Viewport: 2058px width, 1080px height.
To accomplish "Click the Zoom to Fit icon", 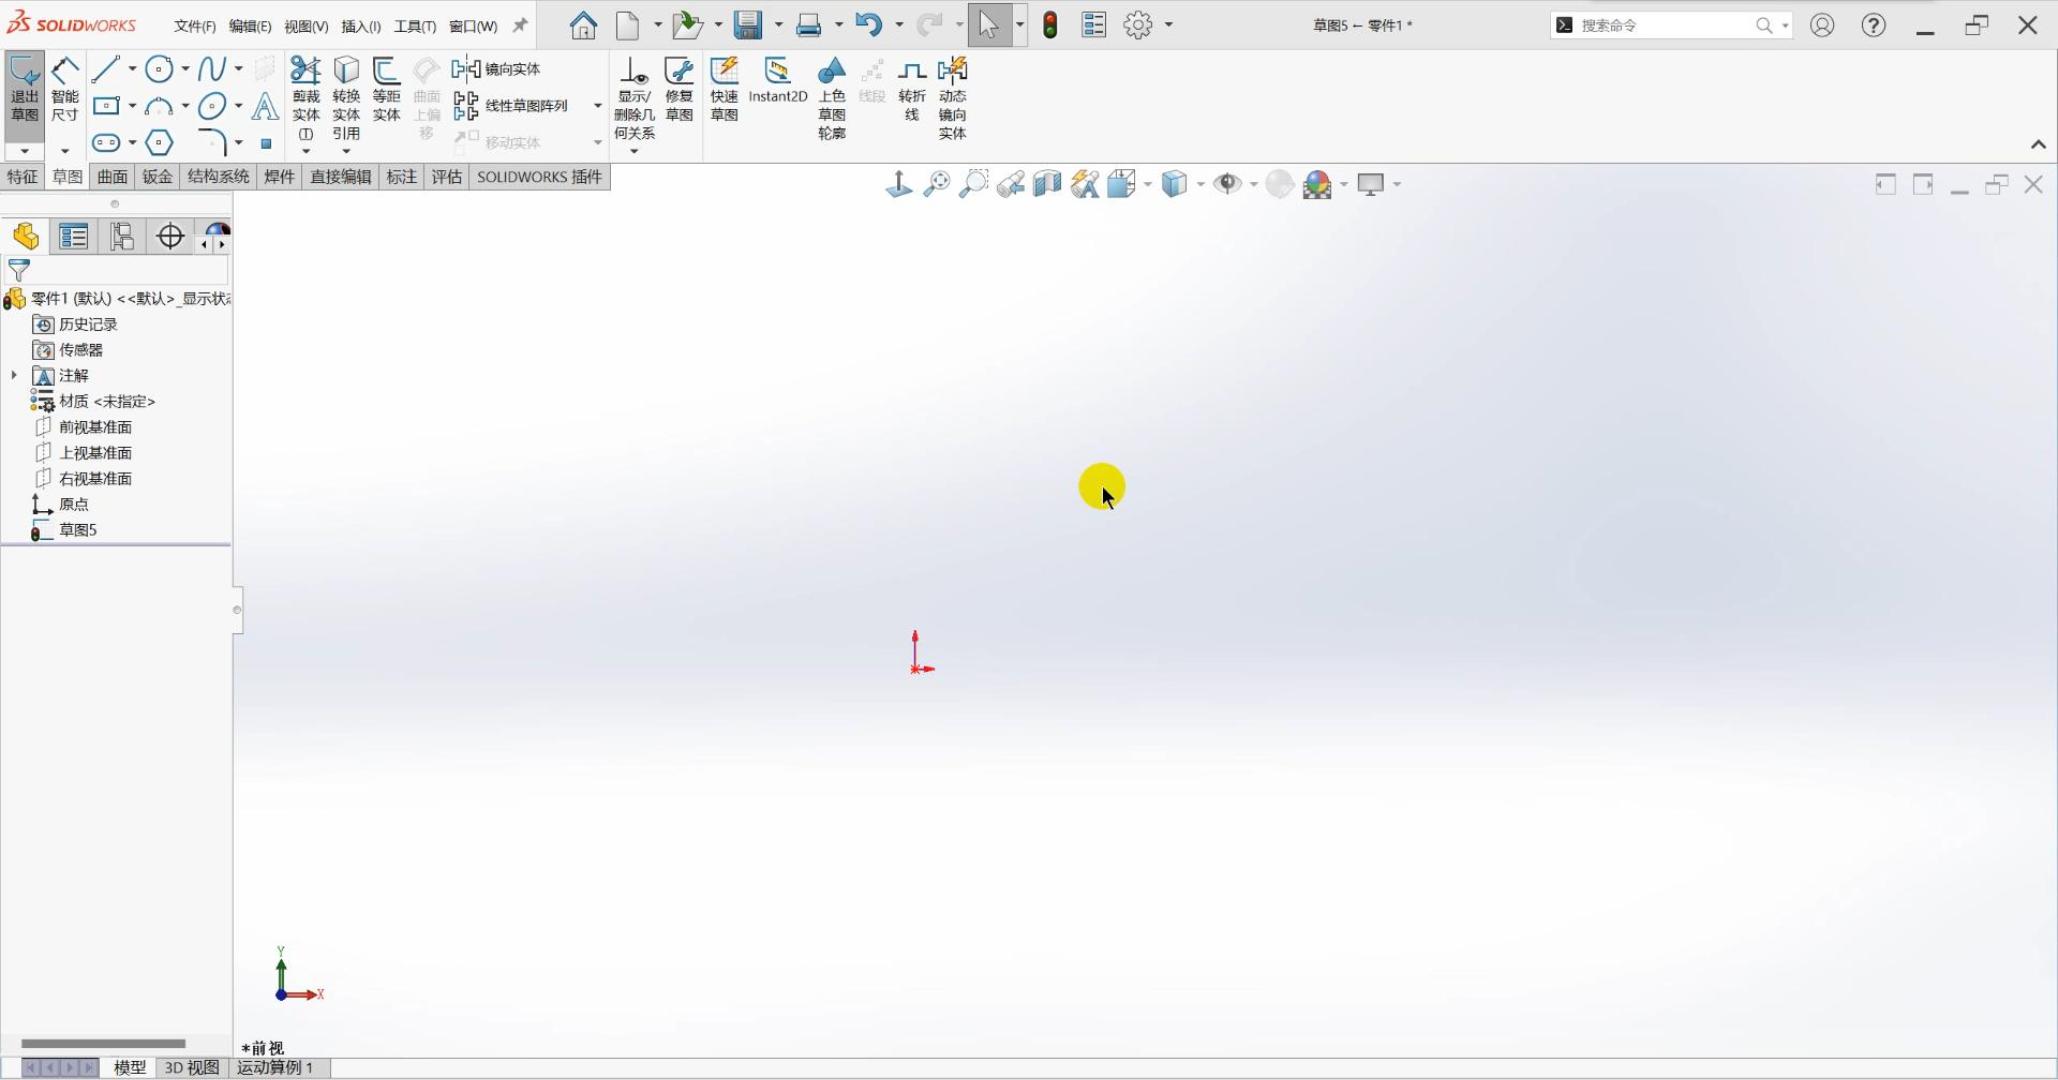I will 936,184.
